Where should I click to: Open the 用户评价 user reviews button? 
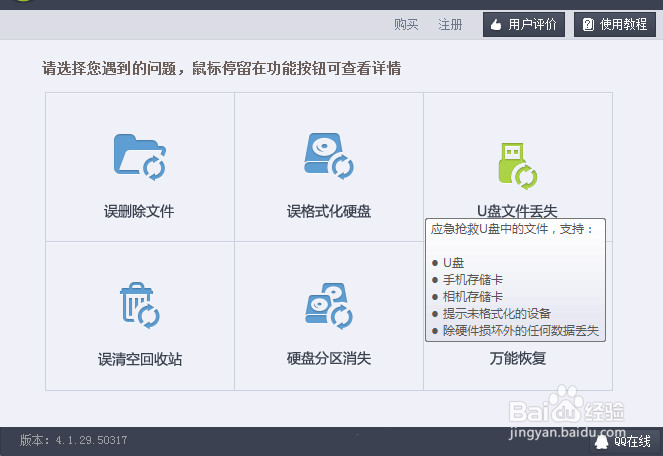524,25
